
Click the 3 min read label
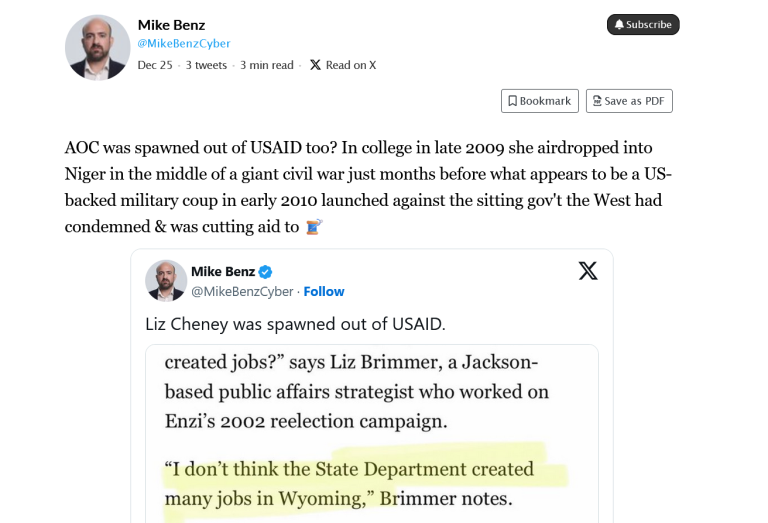click(x=267, y=65)
